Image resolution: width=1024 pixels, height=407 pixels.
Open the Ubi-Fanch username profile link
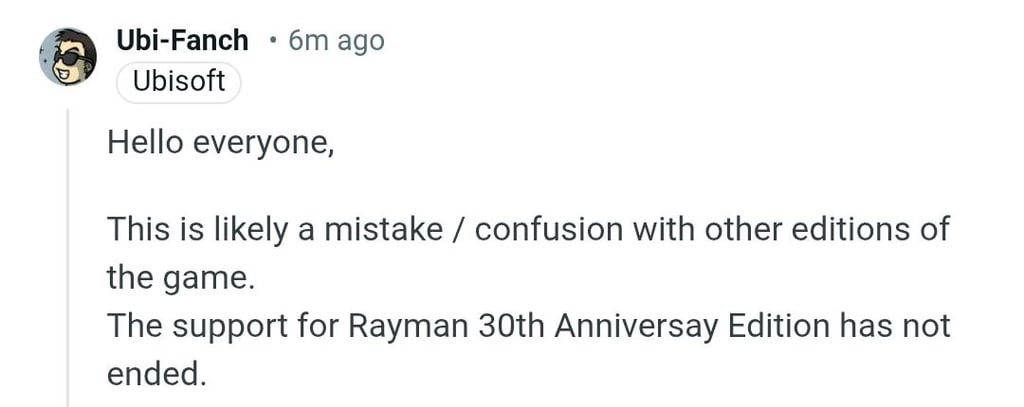point(183,40)
